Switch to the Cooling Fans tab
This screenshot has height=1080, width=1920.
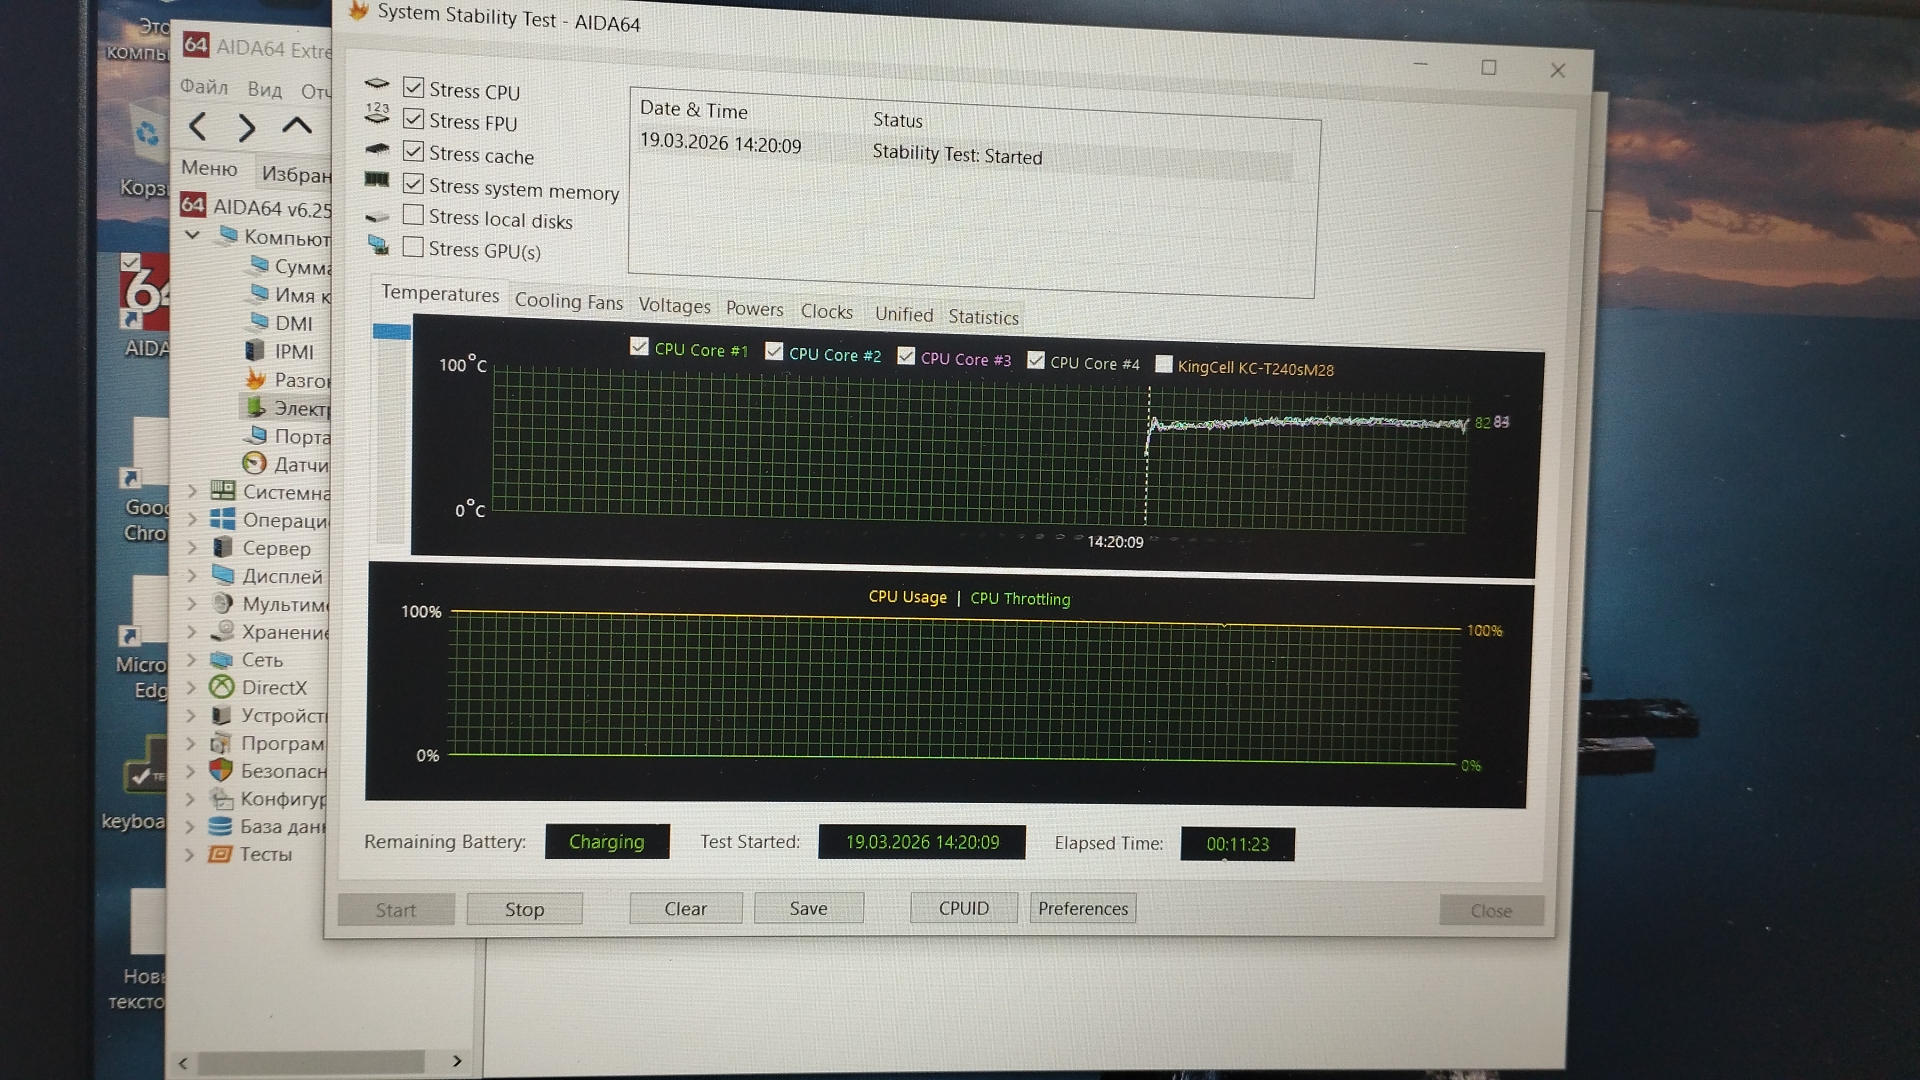click(568, 301)
